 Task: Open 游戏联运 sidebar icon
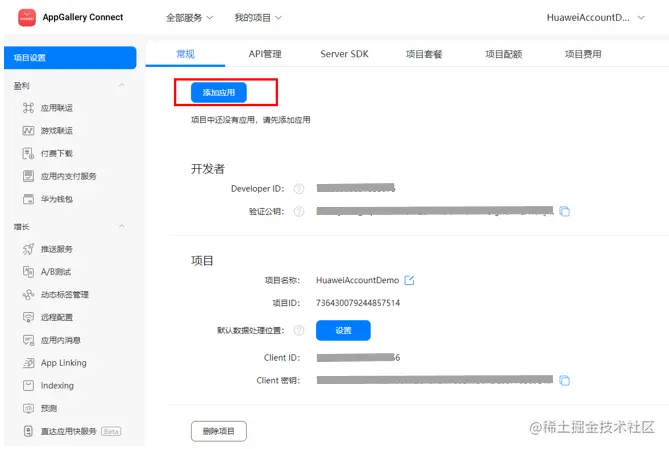28,131
